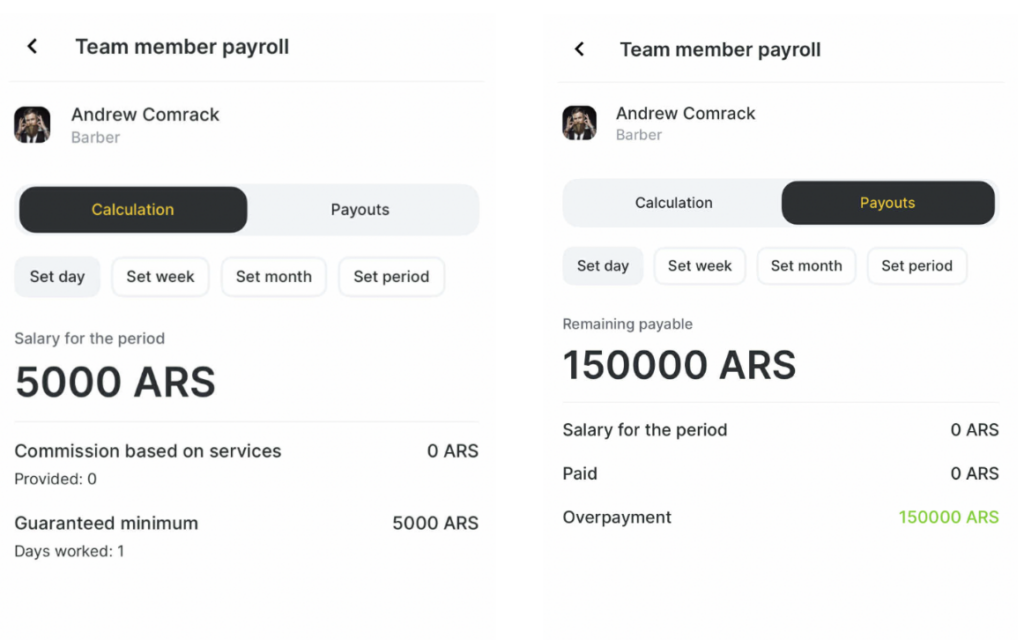Open Andrew Comrack avatar in left panel
The height and width of the screenshot is (640, 1024).
[x=32, y=125]
